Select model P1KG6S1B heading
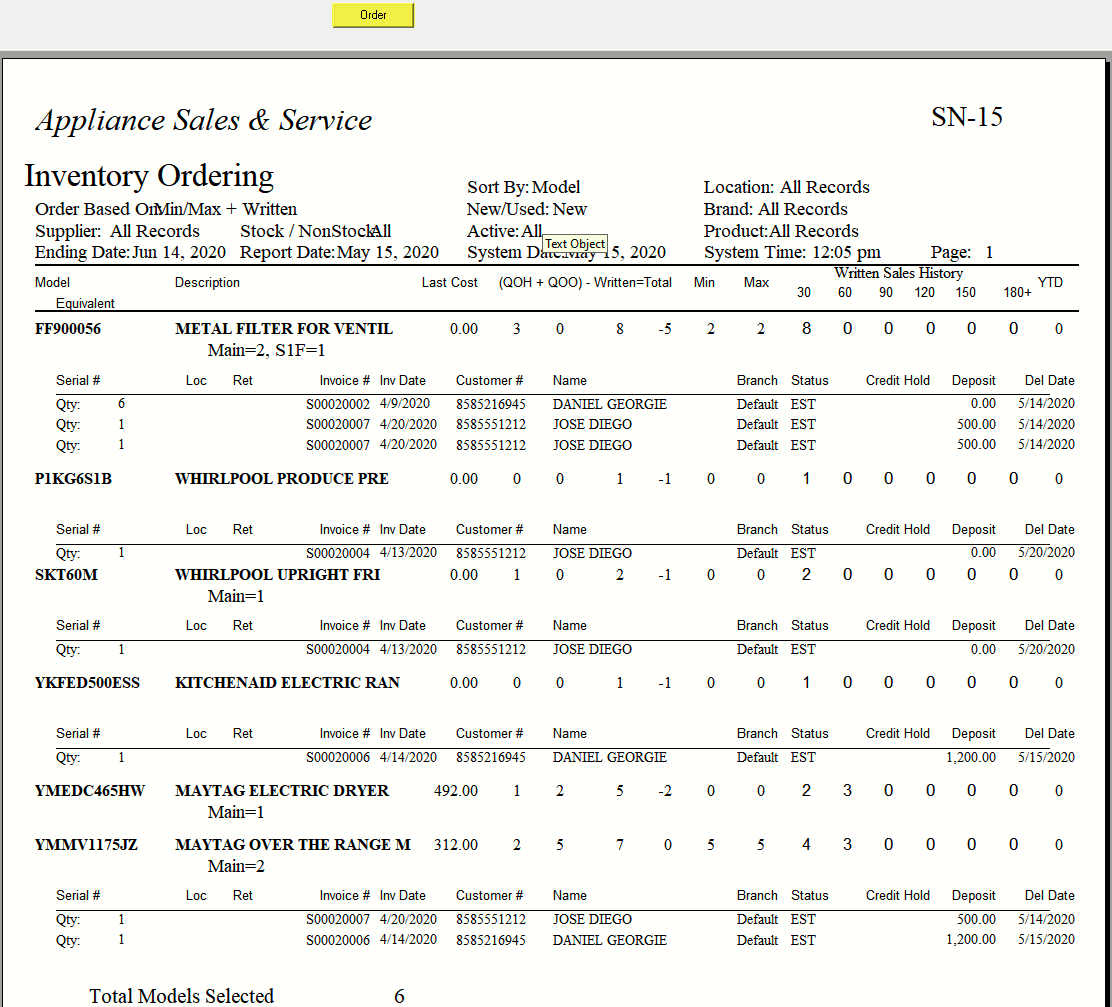The height and width of the screenshot is (1007, 1112). coord(73,479)
